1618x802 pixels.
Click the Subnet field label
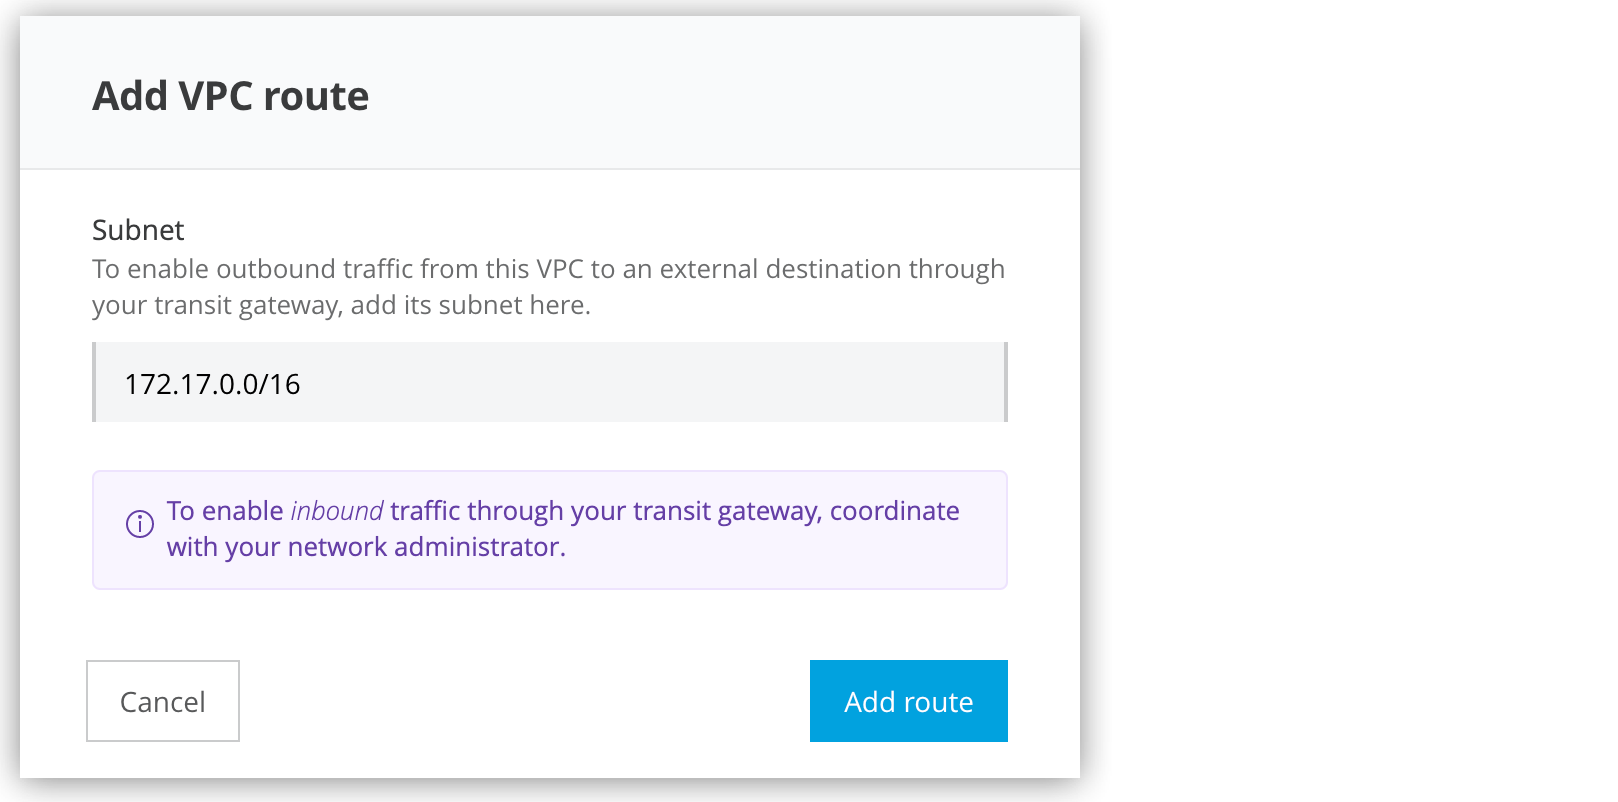click(137, 230)
